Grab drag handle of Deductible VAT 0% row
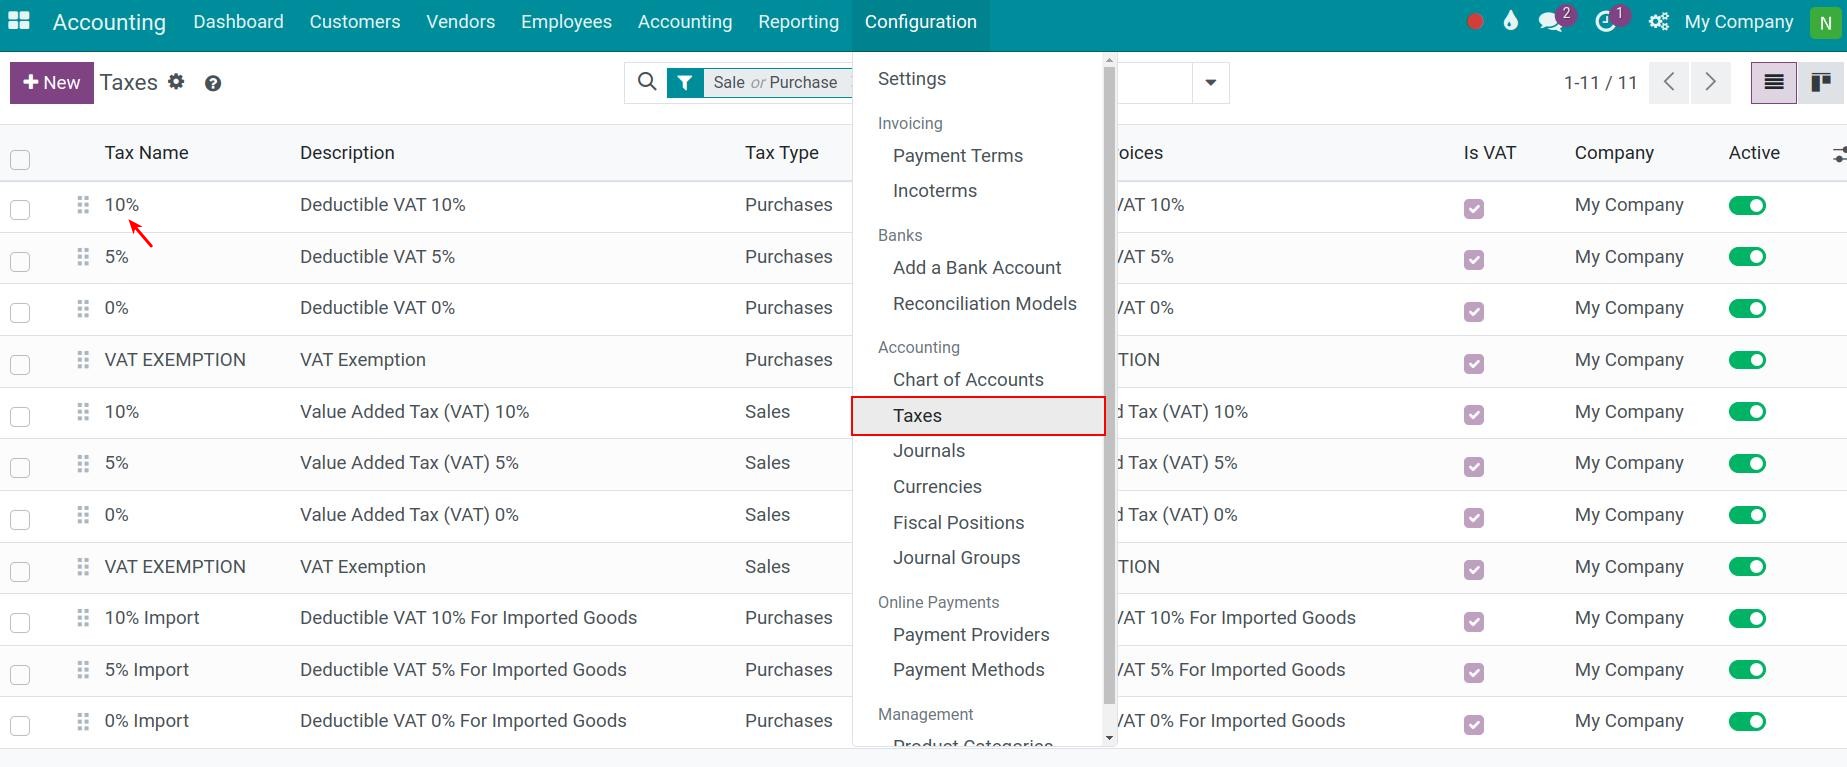 83,308
